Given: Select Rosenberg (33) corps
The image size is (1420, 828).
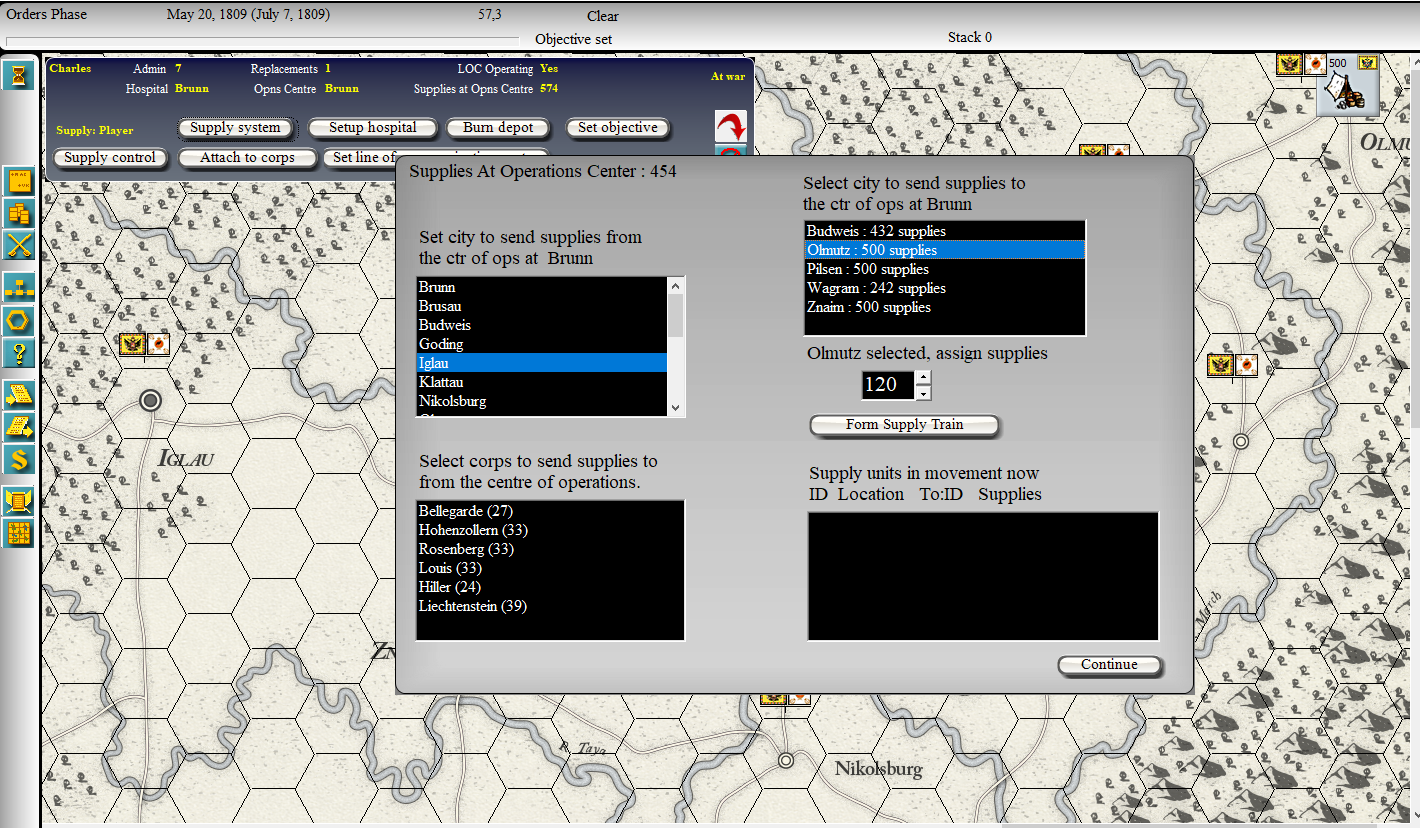Looking at the screenshot, I should pyautogui.click(x=550, y=549).
